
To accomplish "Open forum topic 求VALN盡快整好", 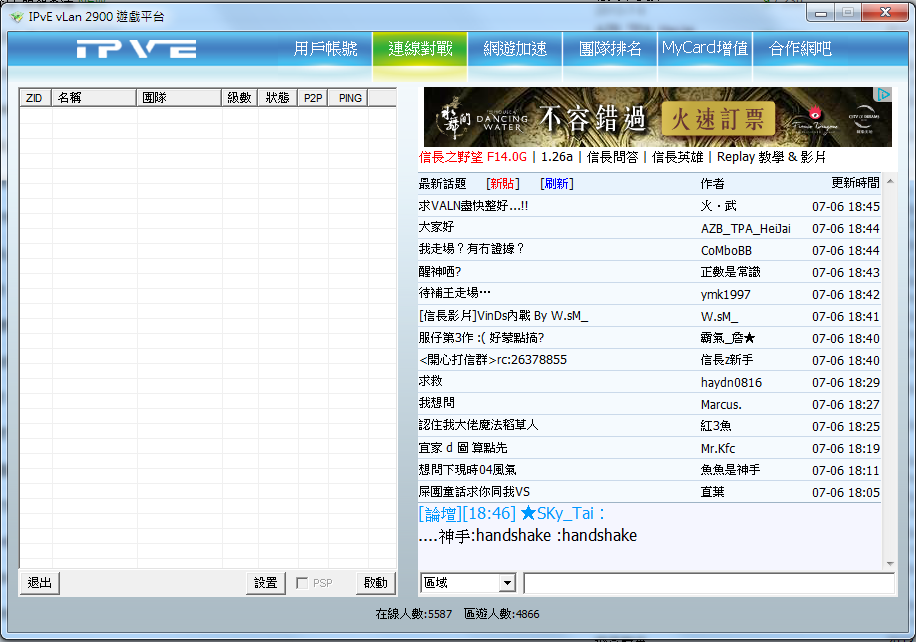I will click(473, 206).
